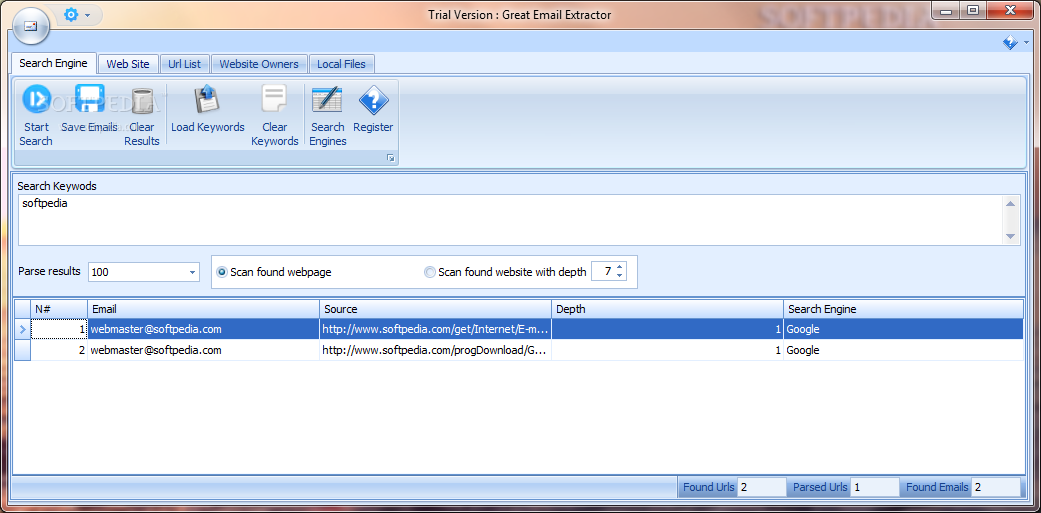Click source URL containing progDownload
The image size is (1041, 513).
pyautogui.click(x=436, y=350)
